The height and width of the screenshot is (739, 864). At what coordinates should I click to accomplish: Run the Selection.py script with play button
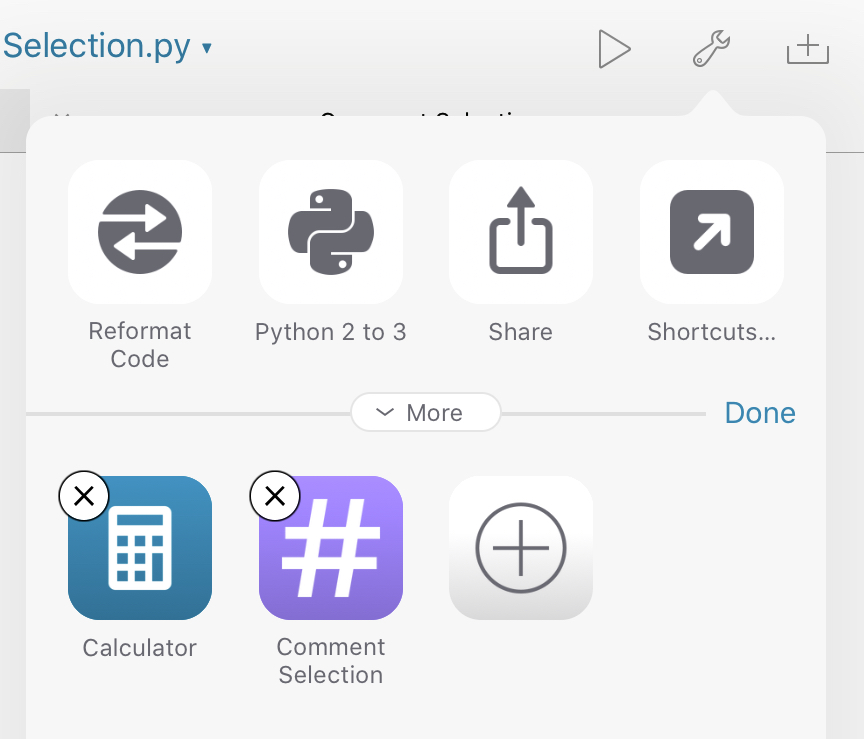tap(615, 48)
